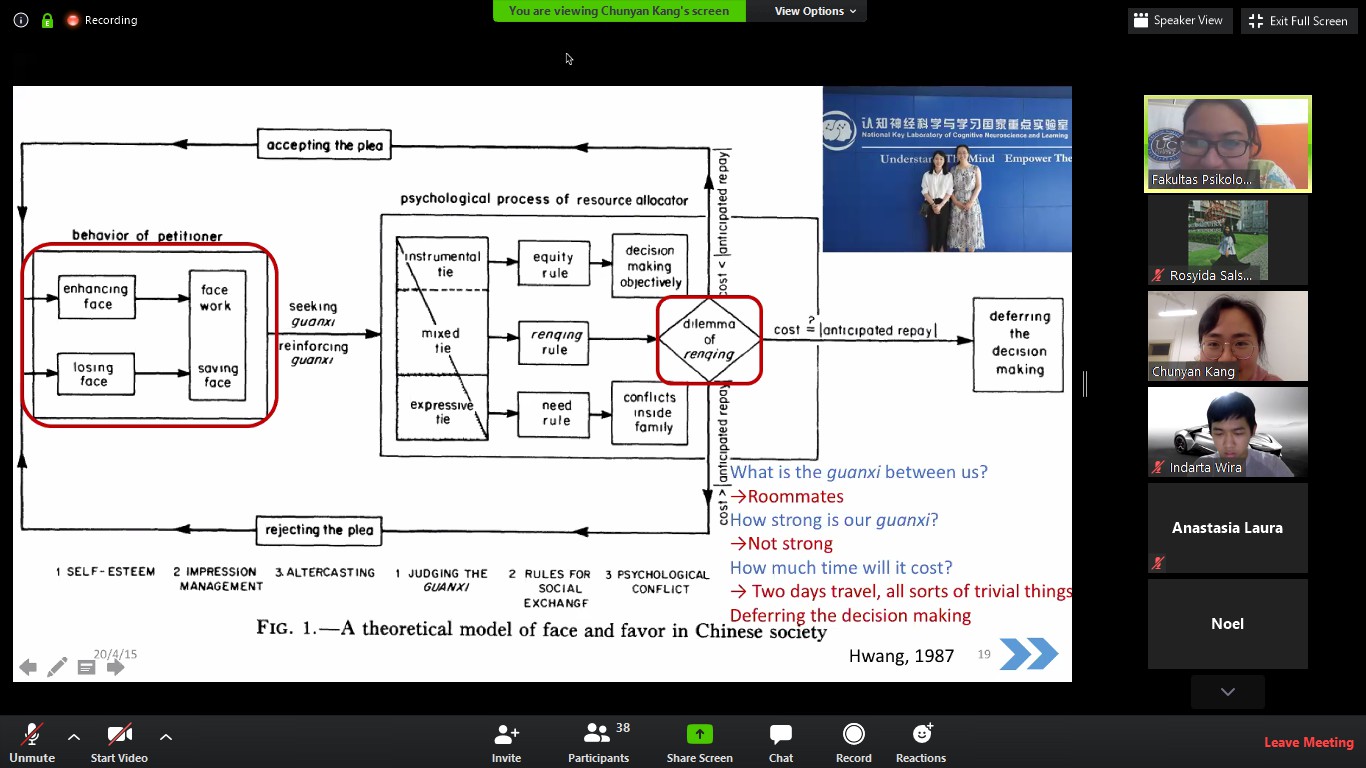Select Chunyan Kang's video thumbnail
The height and width of the screenshot is (768, 1366).
tap(1228, 336)
